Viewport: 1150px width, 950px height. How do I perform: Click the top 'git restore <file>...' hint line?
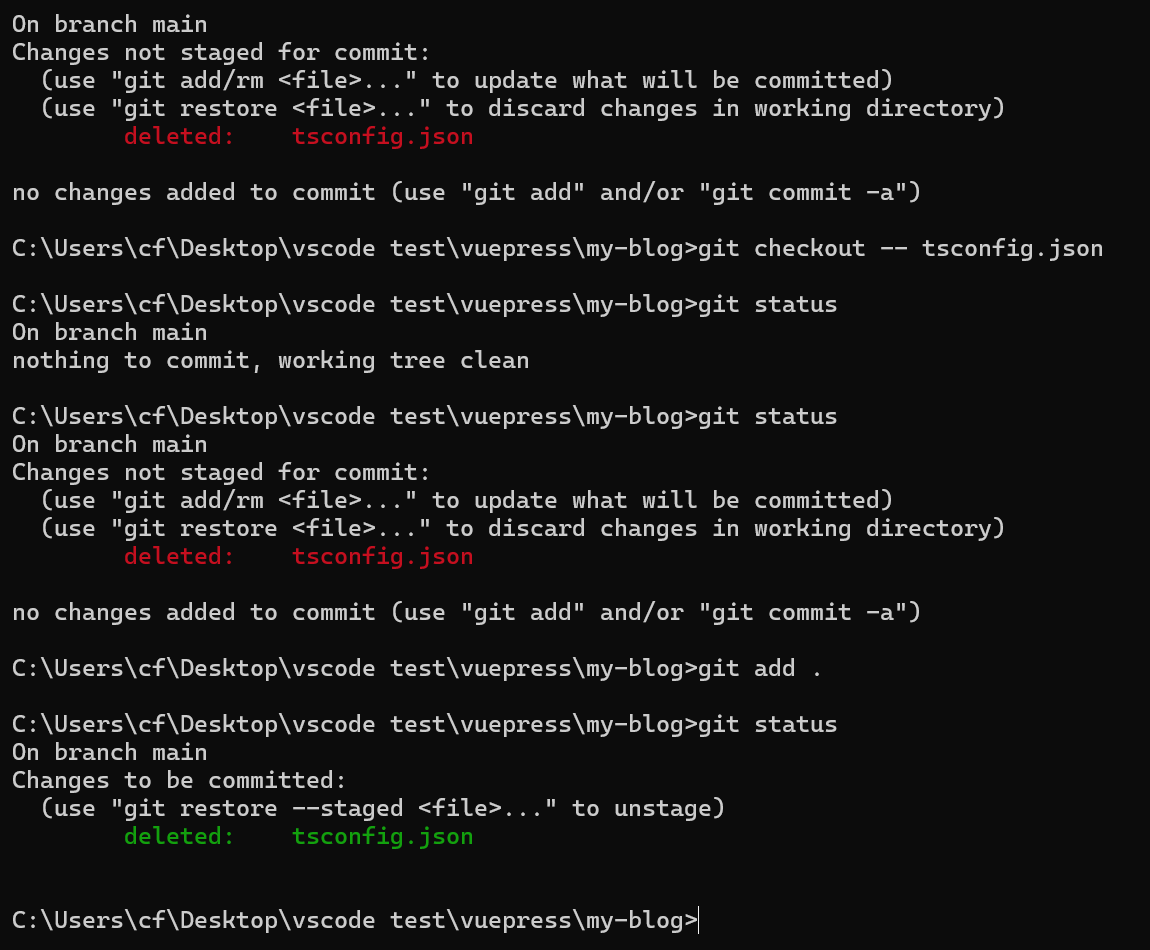[x=522, y=109]
